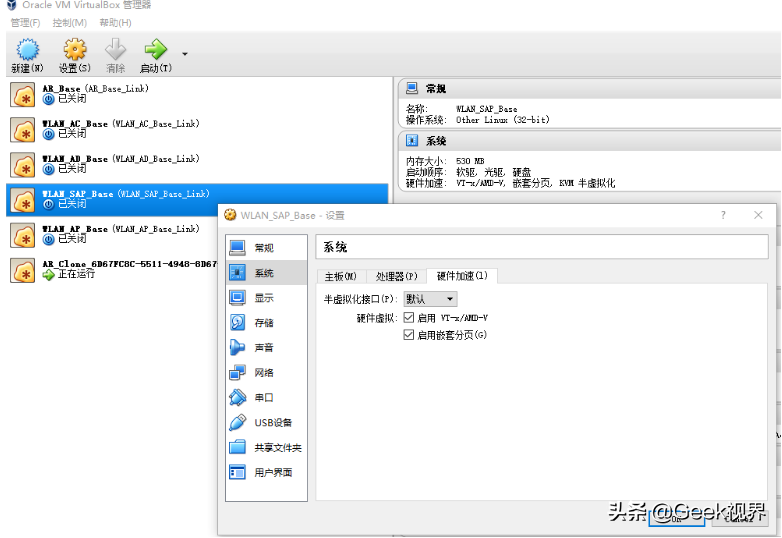Toggle 启用嵌套分页(G) checkbox
This screenshot has width=782, height=538.
pyautogui.click(x=409, y=335)
